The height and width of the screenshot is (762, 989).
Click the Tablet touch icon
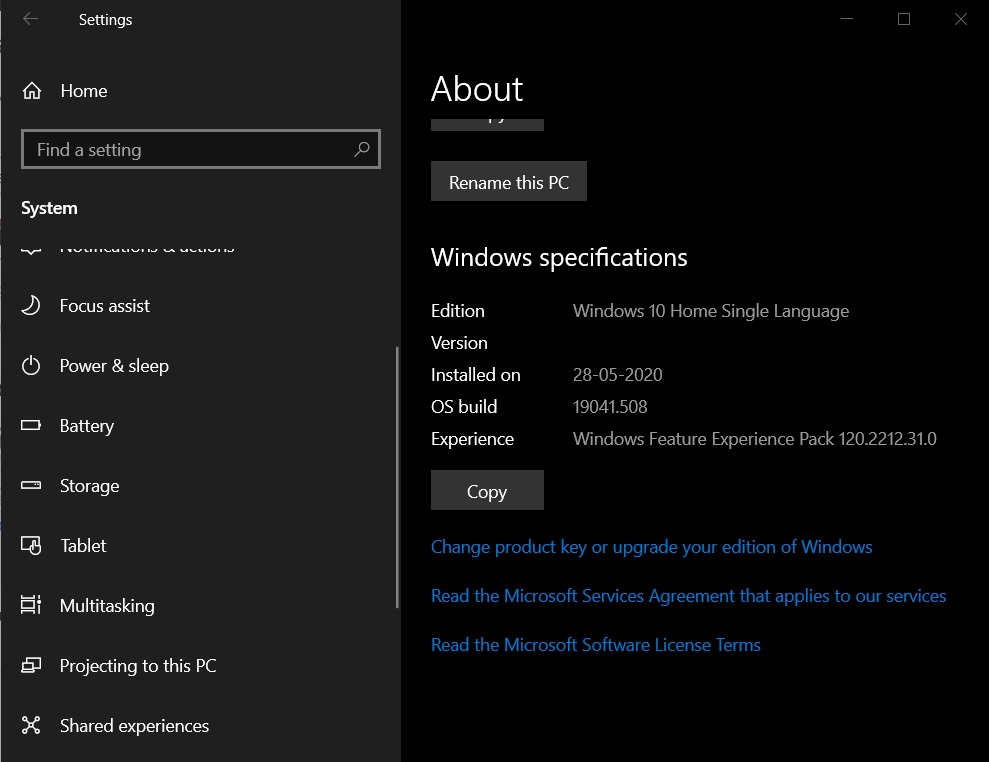pos(31,546)
